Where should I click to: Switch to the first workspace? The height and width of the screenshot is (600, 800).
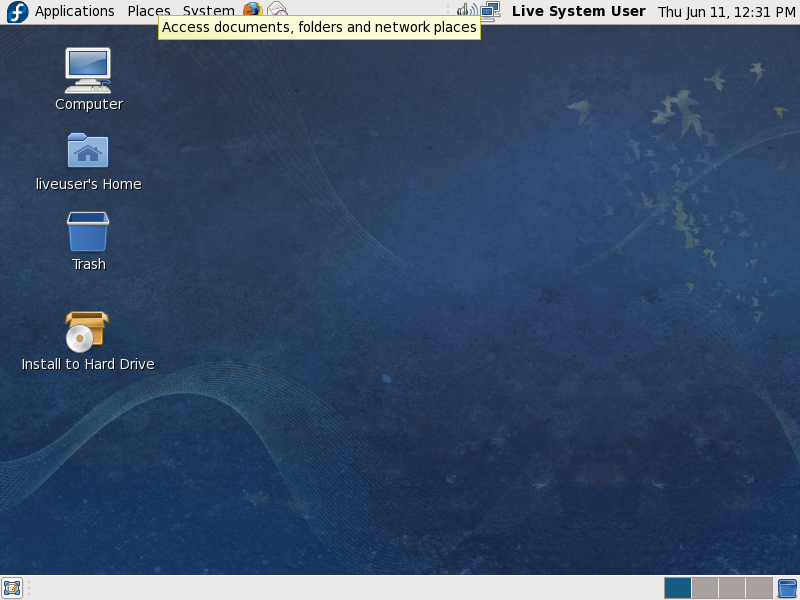pos(677,588)
